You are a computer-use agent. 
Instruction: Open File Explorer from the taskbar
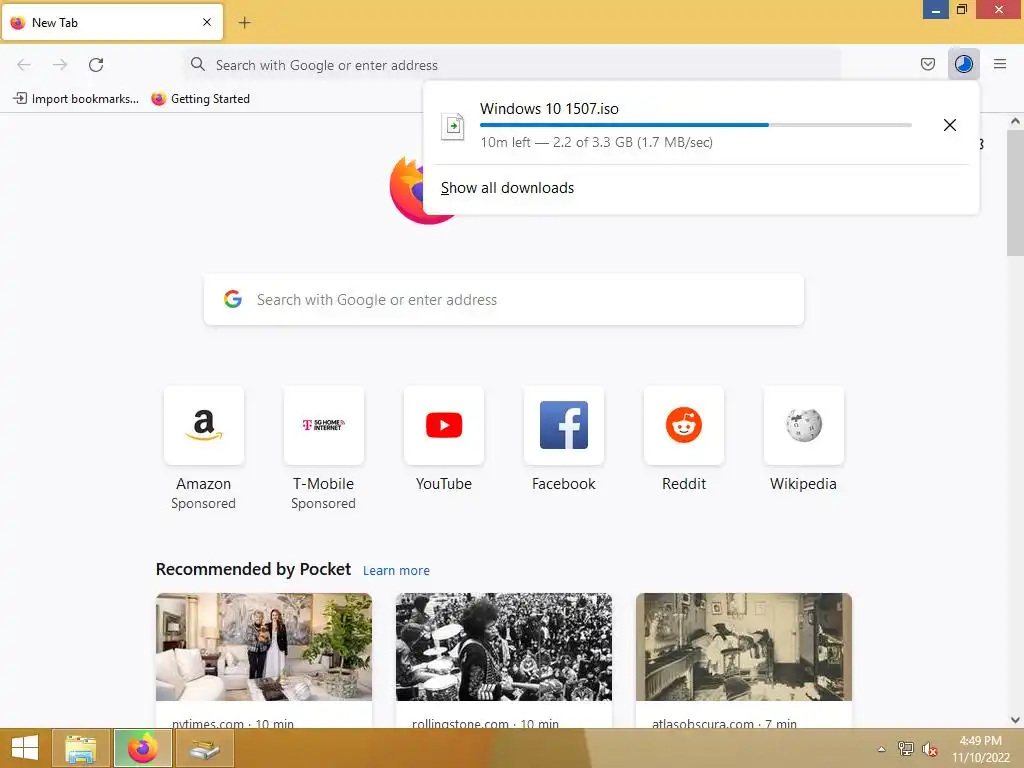pos(80,748)
